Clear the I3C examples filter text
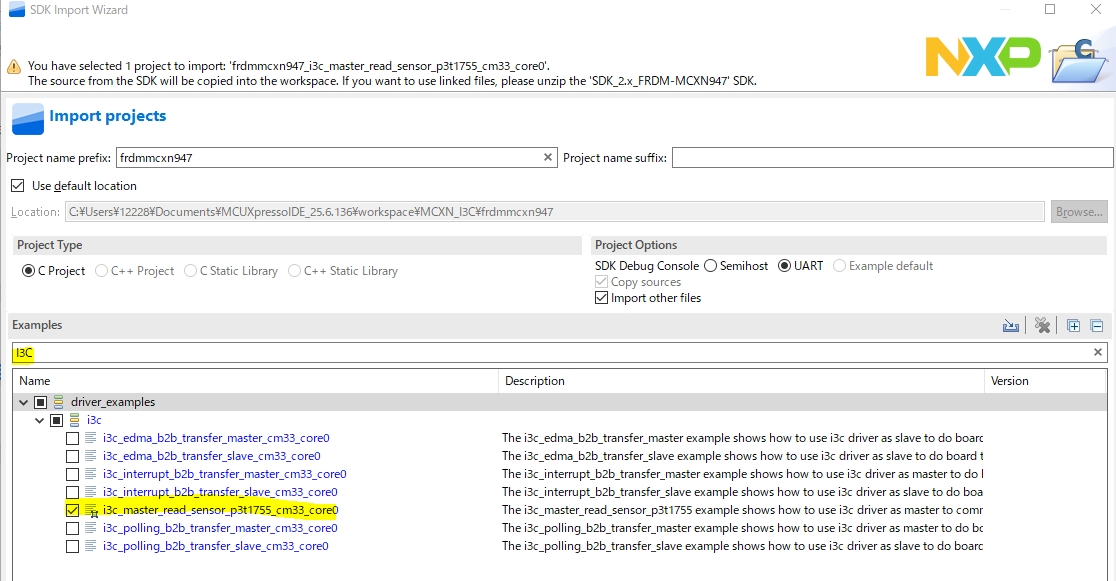The image size is (1116, 581). (x=1097, y=353)
